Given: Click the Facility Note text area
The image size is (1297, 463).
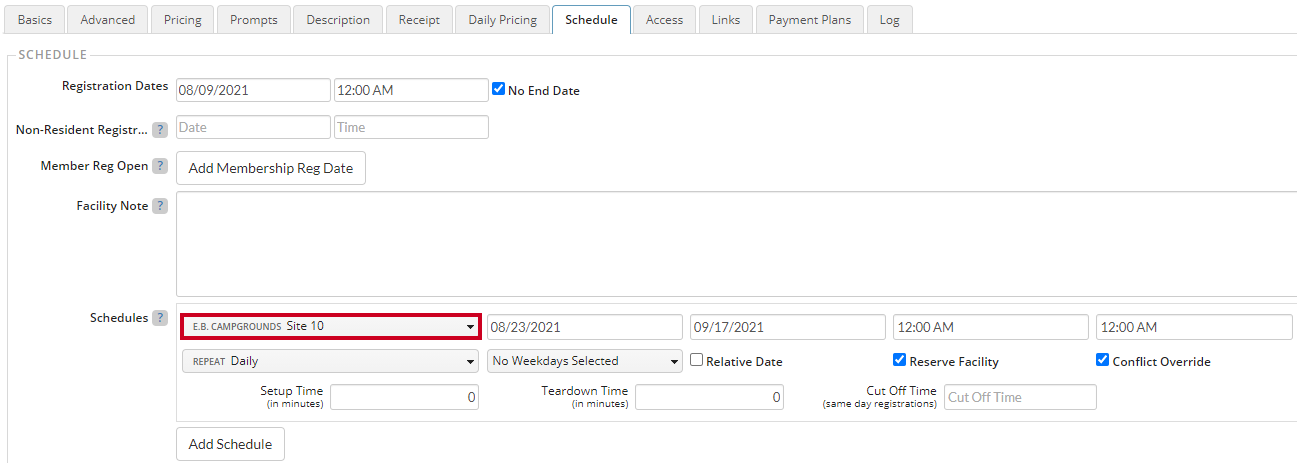Looking at the screenshot, I should pyautogui.click(x=736, y=244).
